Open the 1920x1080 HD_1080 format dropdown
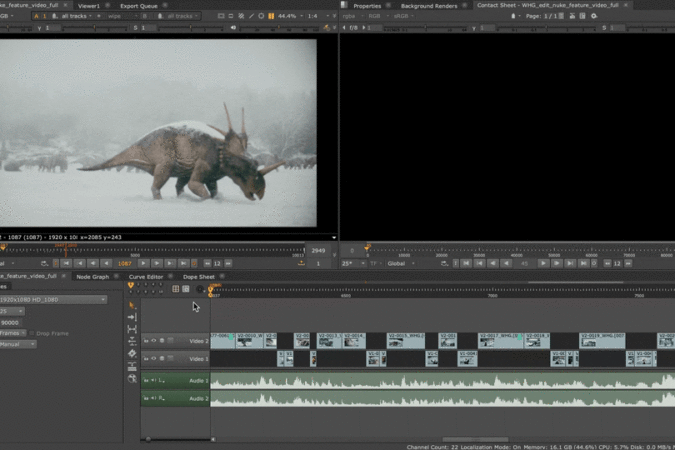The height and width of the screenshot is (450, 675). point(53,299)
